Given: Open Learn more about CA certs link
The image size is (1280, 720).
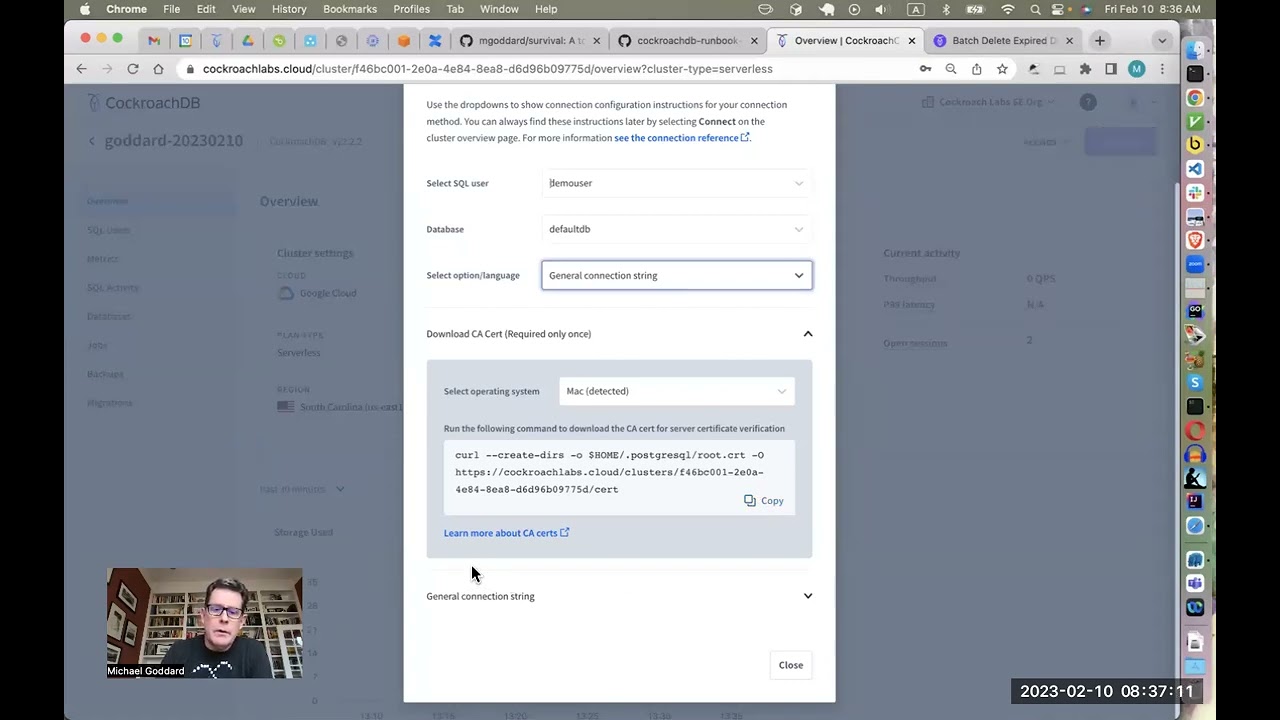Looking at the screenshot, I should (x=506, y=533).
